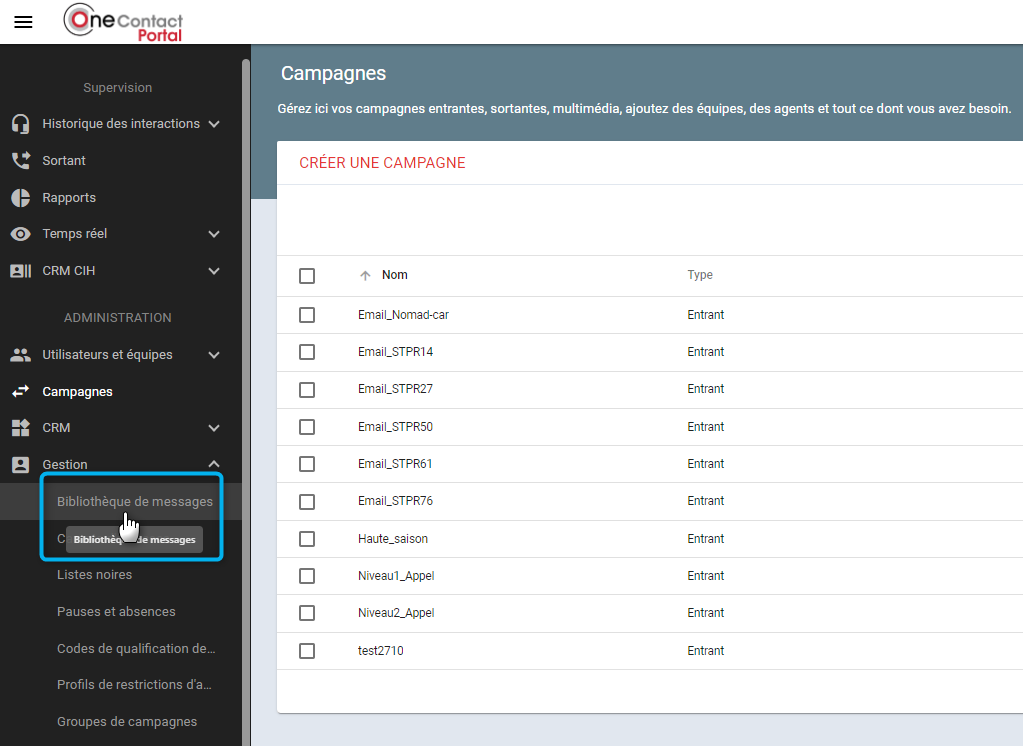Click Email_STPR50 campaign name
The height and width of the screenshot is (746, 1023).
(395, 427)
